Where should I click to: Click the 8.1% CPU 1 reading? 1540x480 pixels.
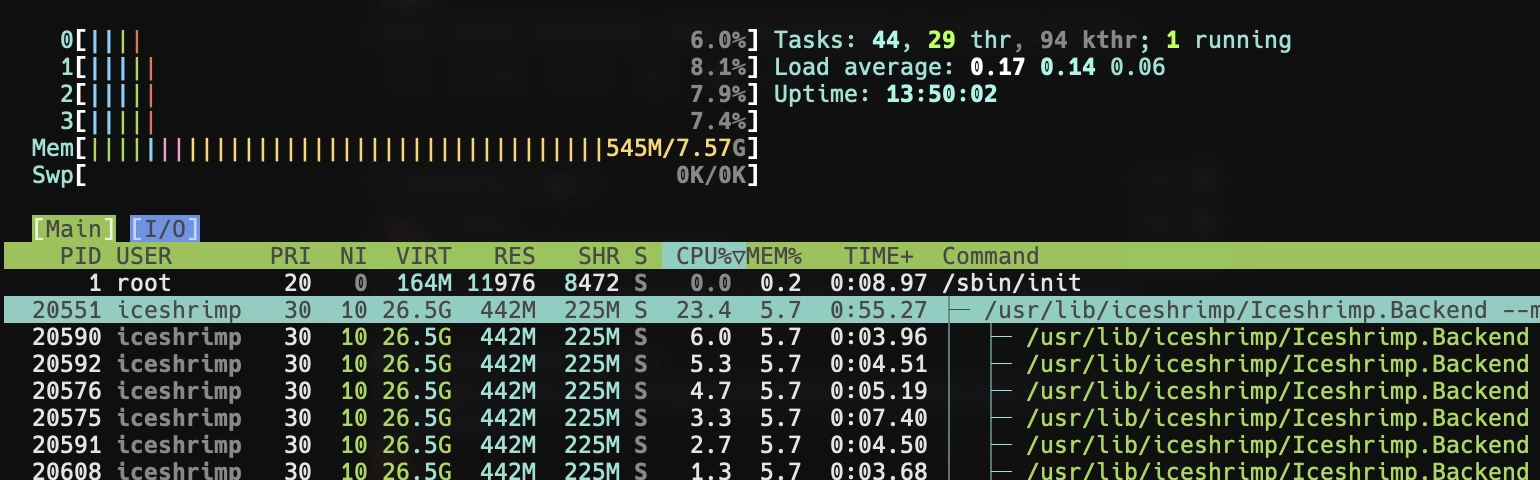coord(718,68)
